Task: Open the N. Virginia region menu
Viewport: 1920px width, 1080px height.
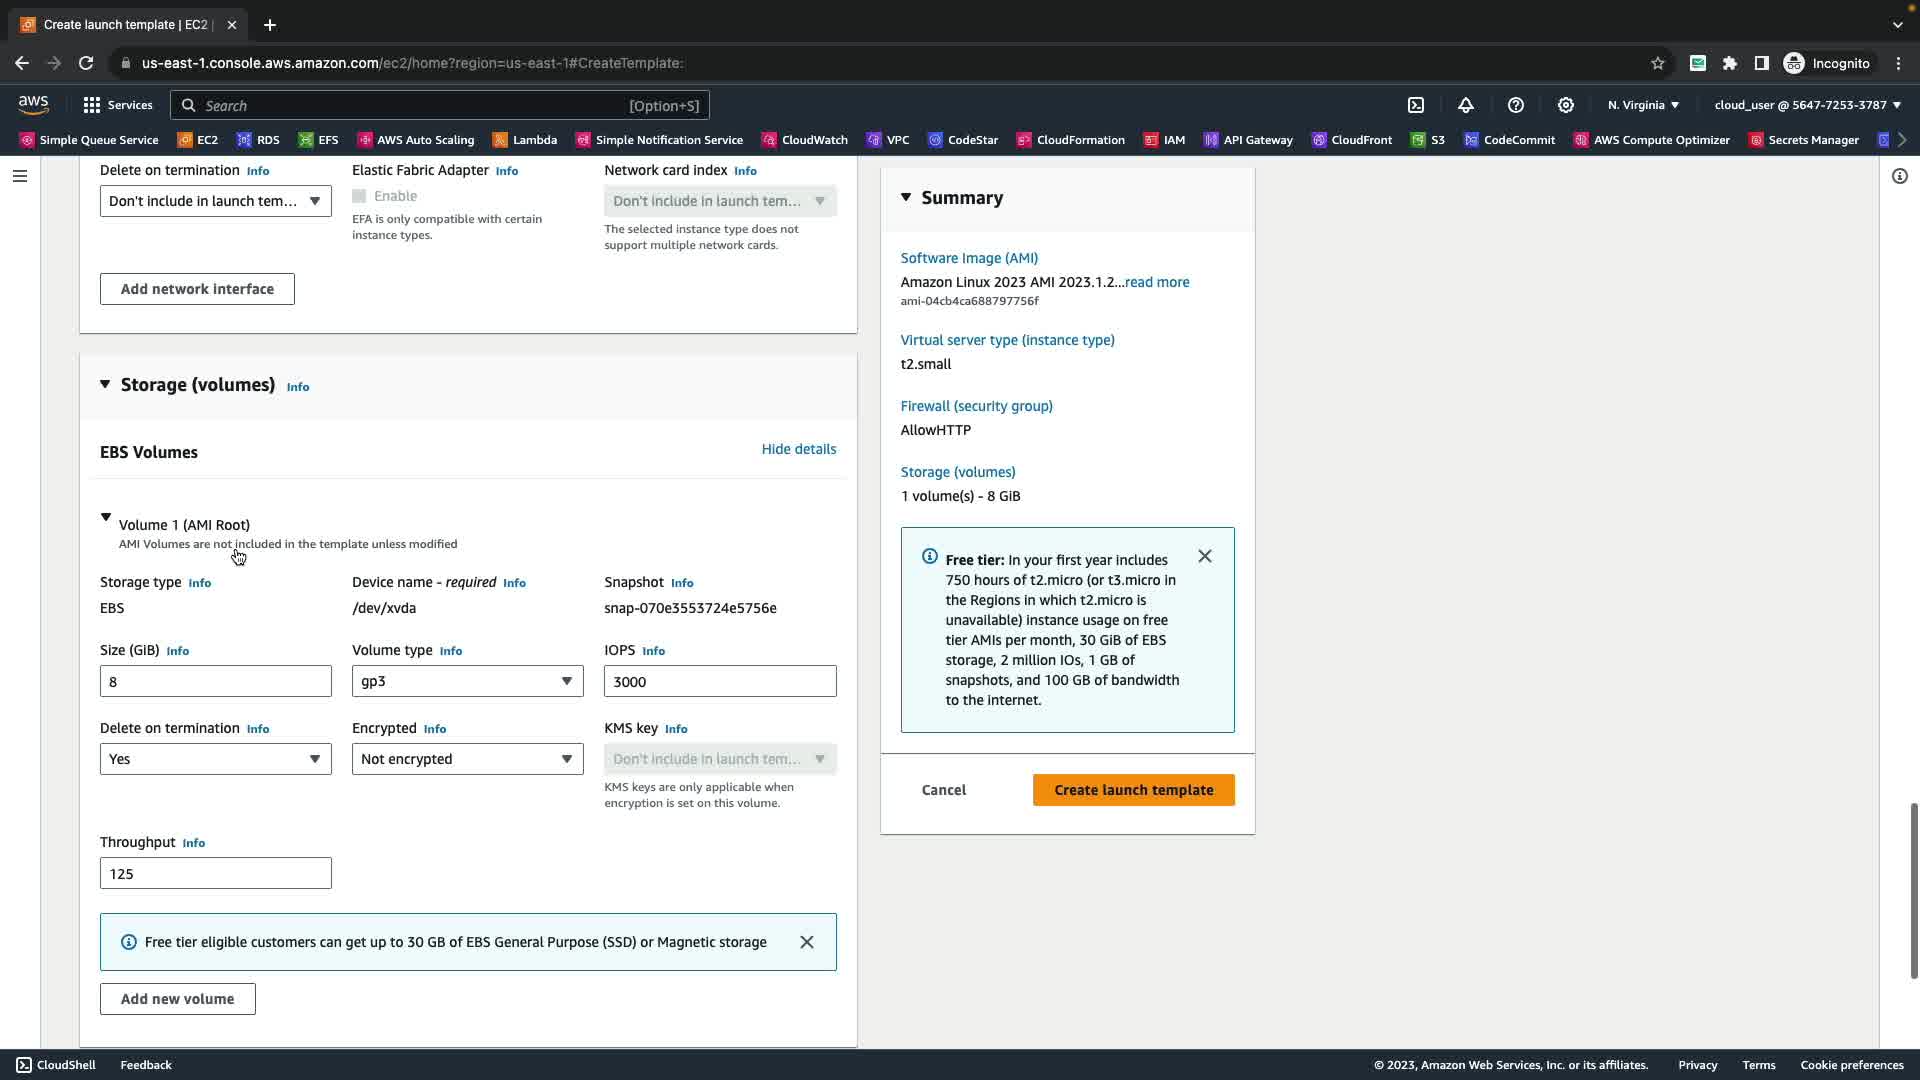Action: pyautogui.click(x=1643, y=105)
